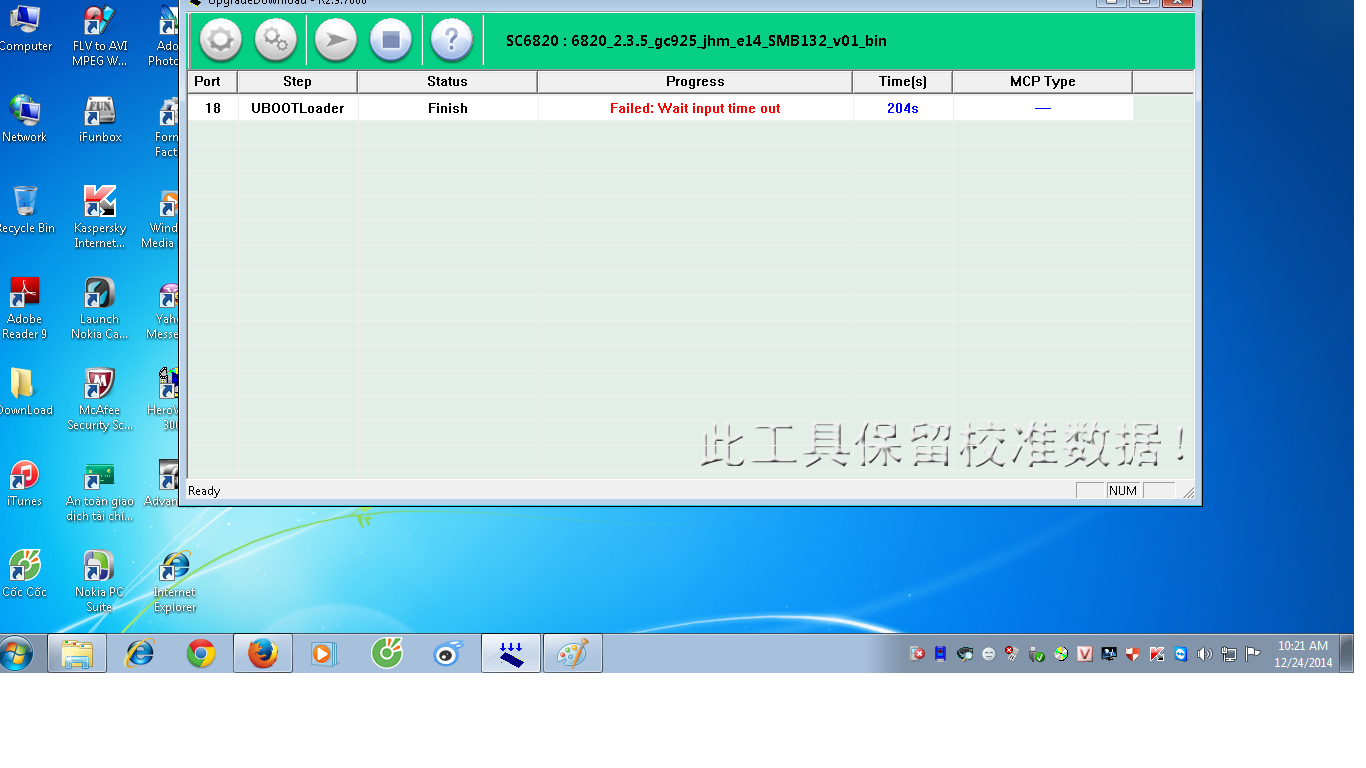
Task: Open Cốc Cốc browser from taskbar
Action: [387, 654]
